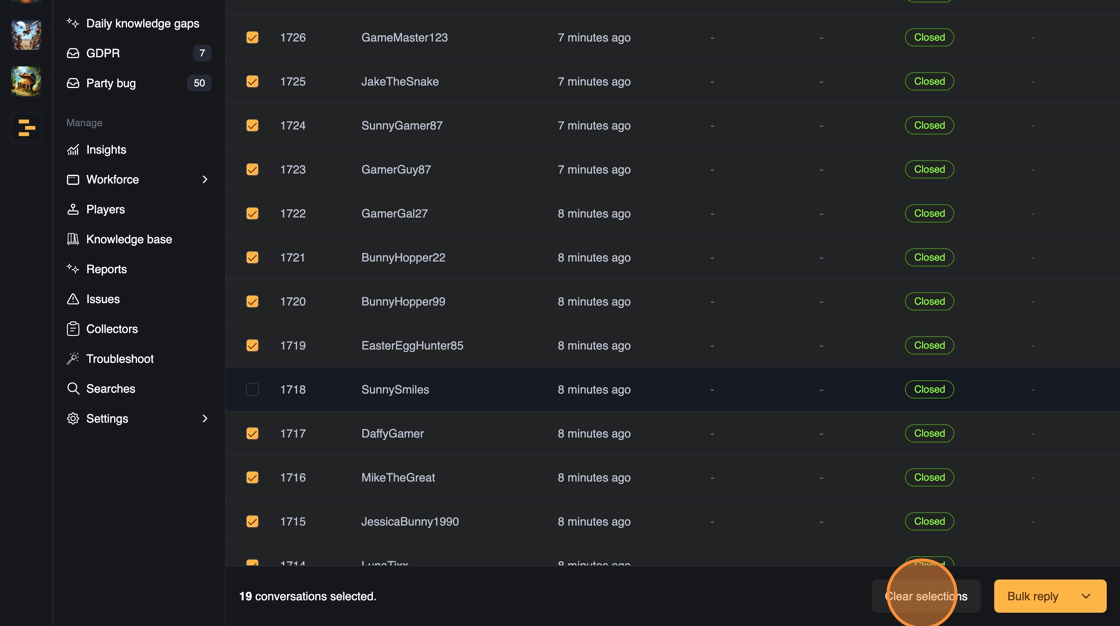Viewport: 1120px width, 626px height.
Task: Go to Issues page
Action: point(103,299)
